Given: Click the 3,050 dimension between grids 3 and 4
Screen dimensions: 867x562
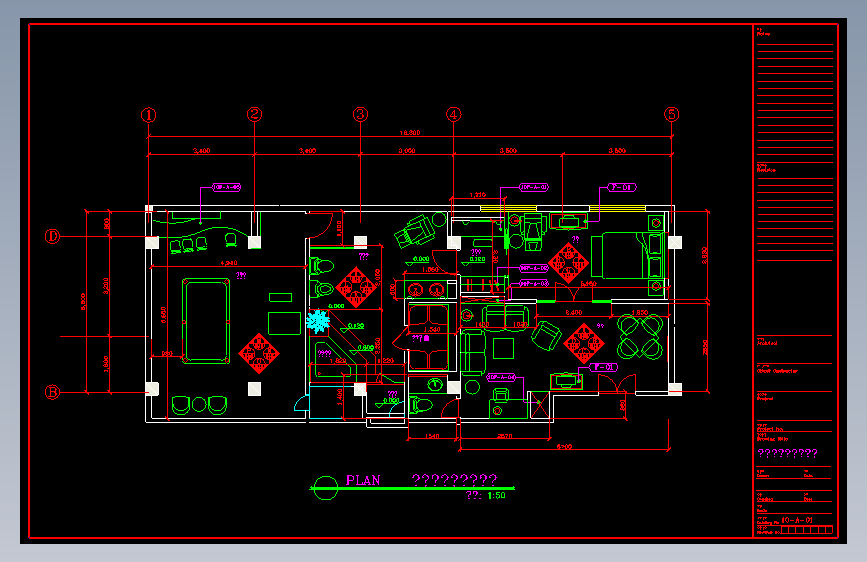Looking at the screenshot, I should coord(407,150).
